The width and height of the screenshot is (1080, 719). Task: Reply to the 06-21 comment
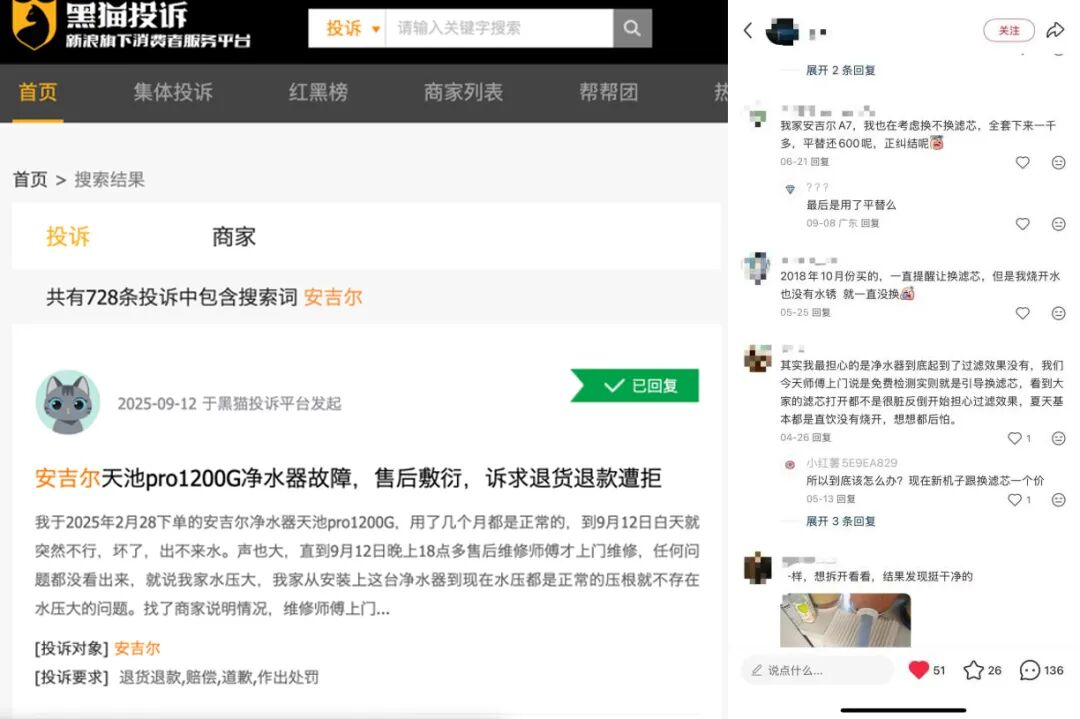(x=820, y=162)
